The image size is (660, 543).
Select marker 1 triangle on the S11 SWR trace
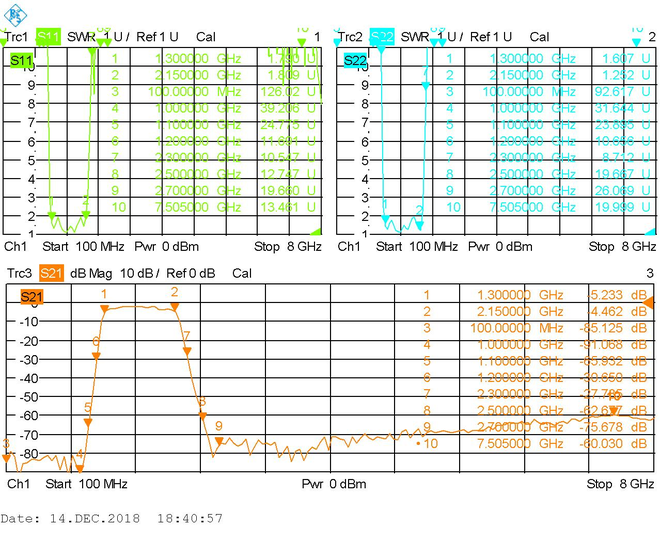52,216
